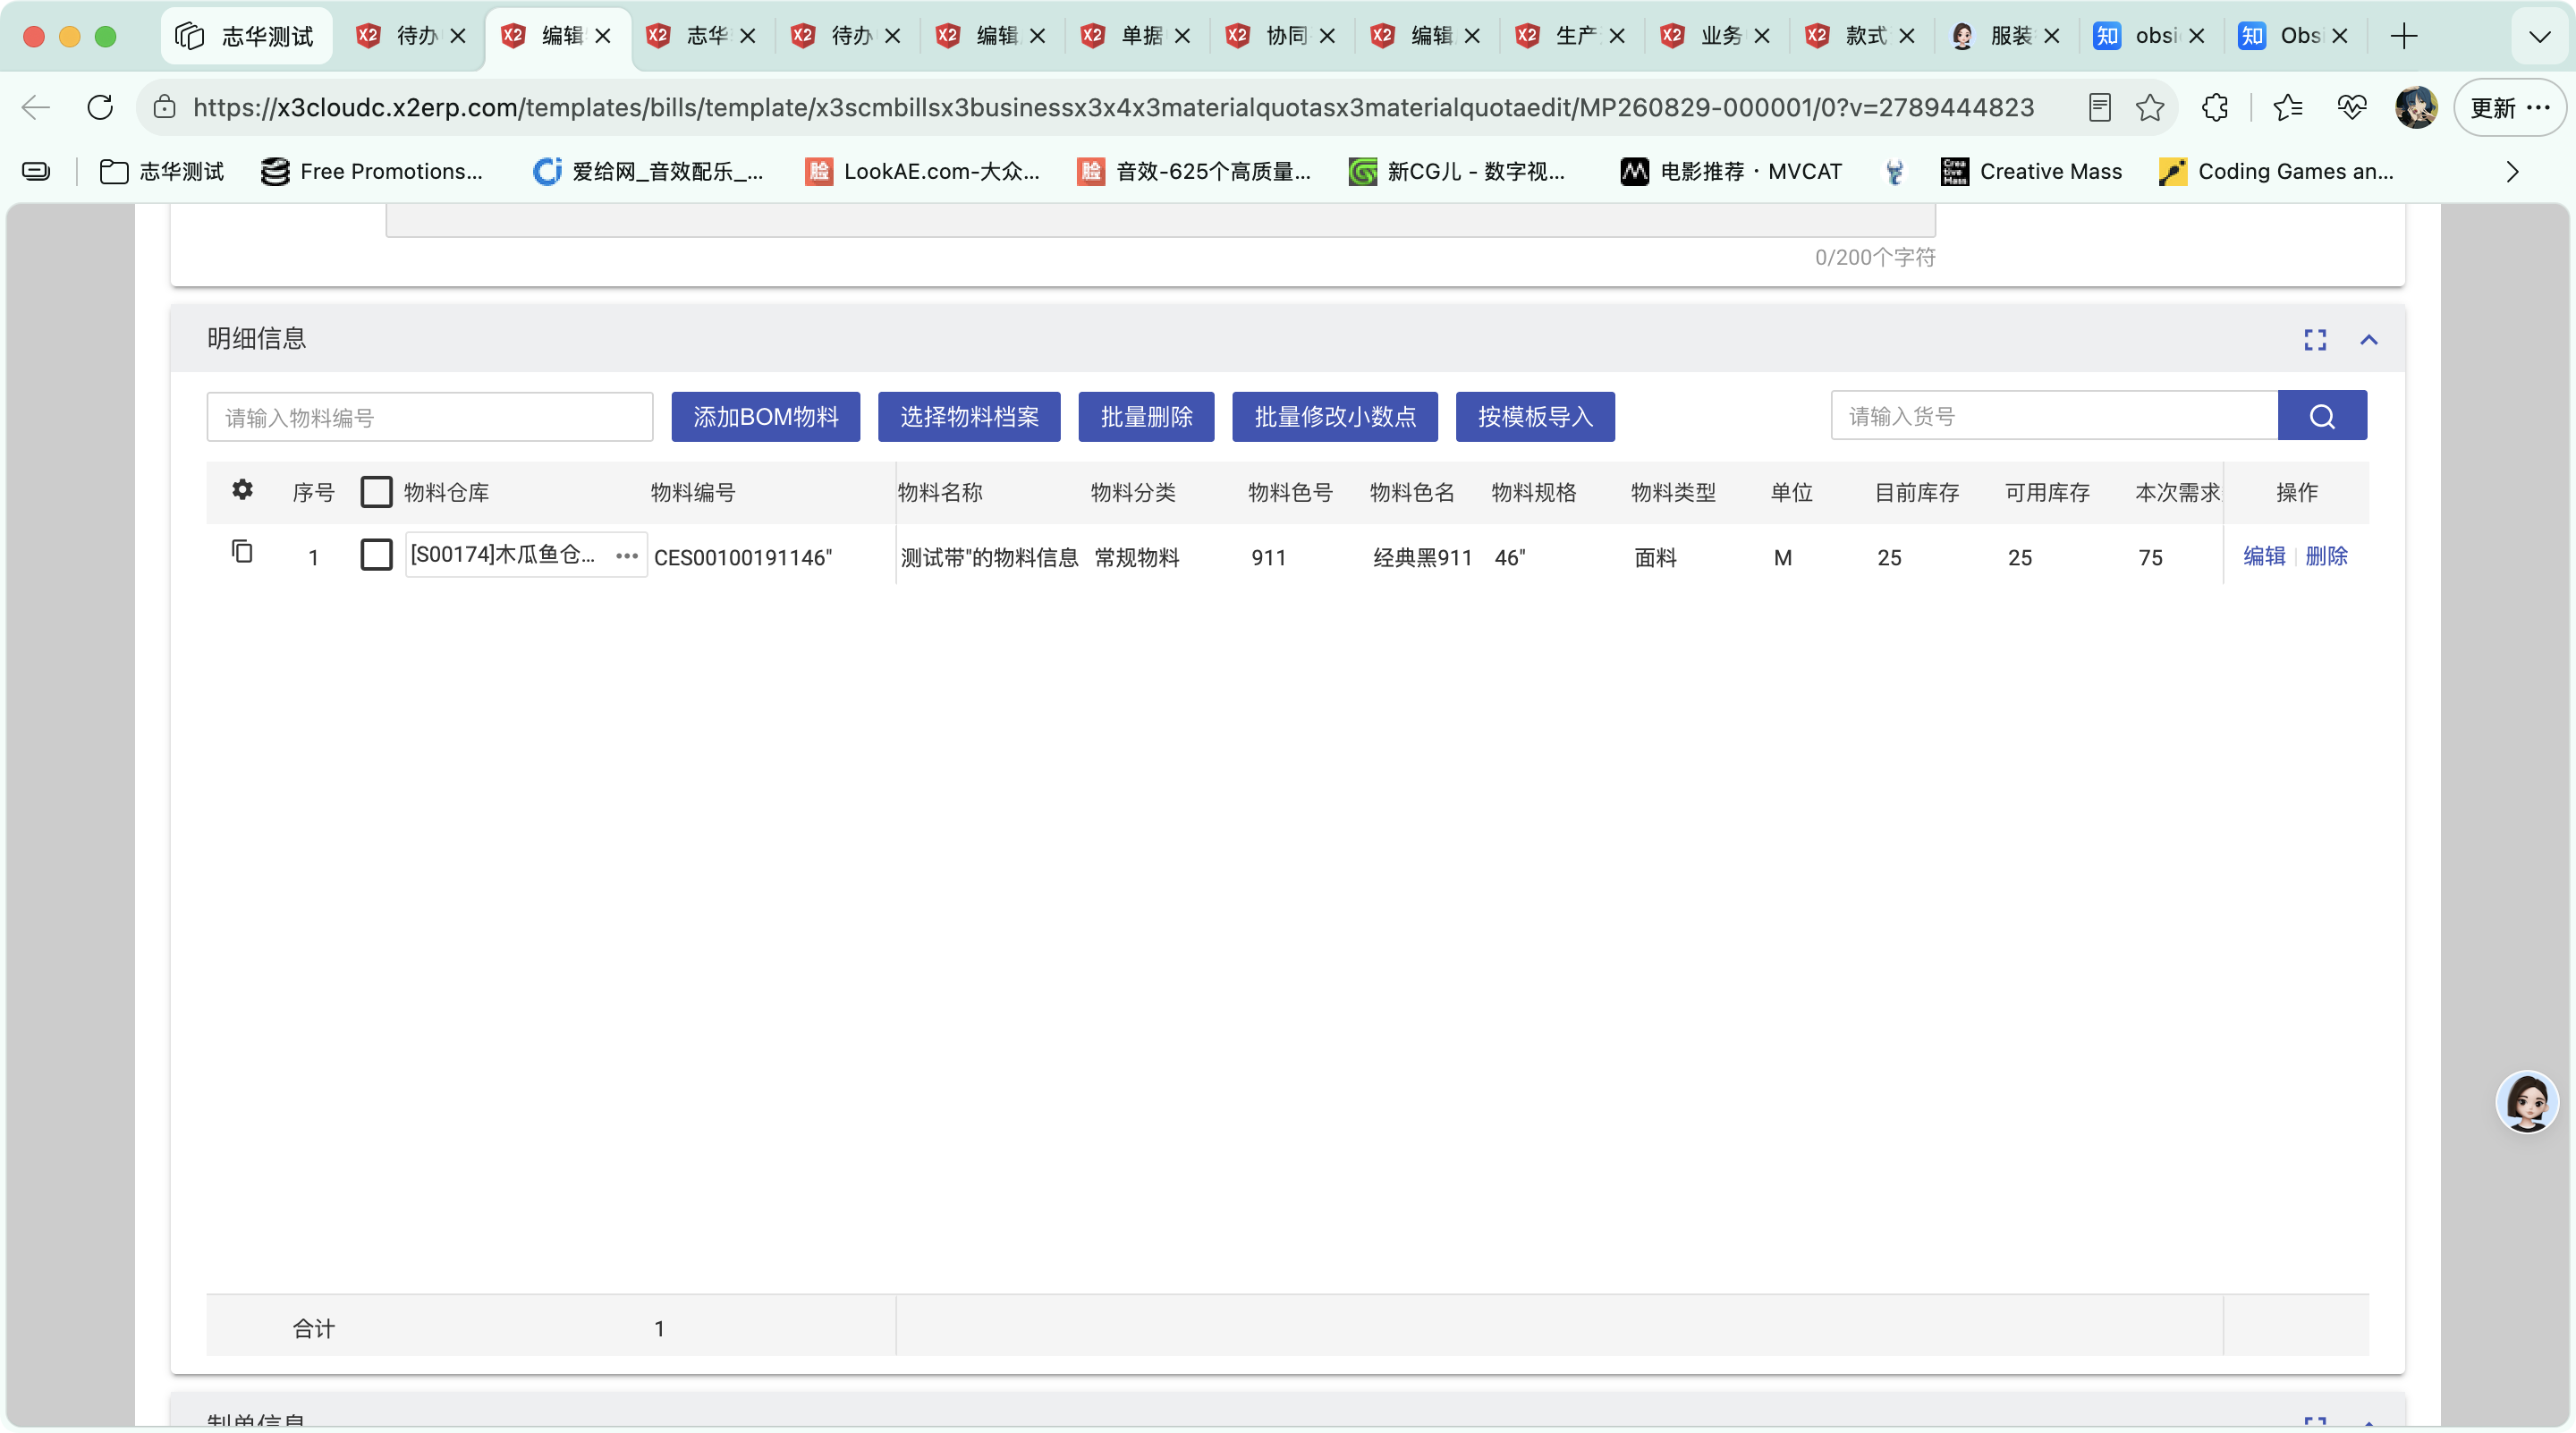This screenshot has height=1433, width=2576.
Task: Switch to the 协同 browser tab
Action: 1281,36
